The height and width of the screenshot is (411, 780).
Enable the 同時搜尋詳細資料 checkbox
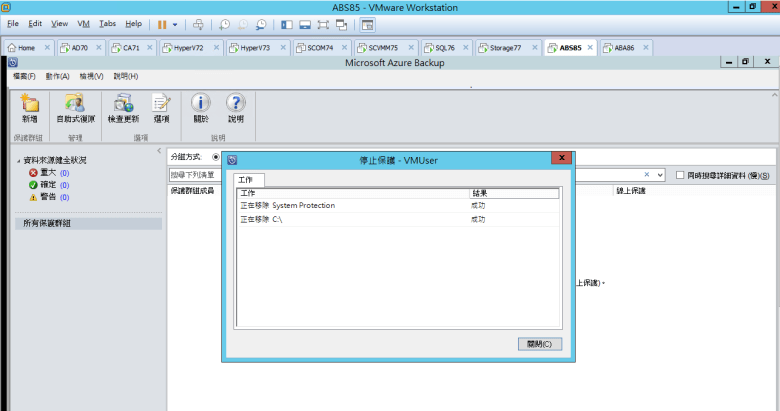click(680, 175)
